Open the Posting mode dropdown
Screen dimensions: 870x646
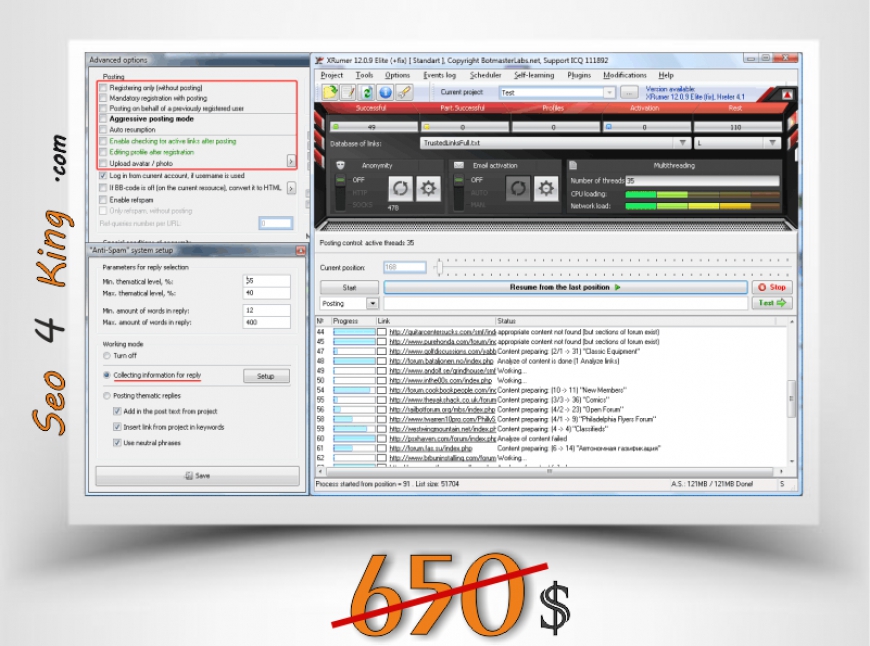coord(372,304)
